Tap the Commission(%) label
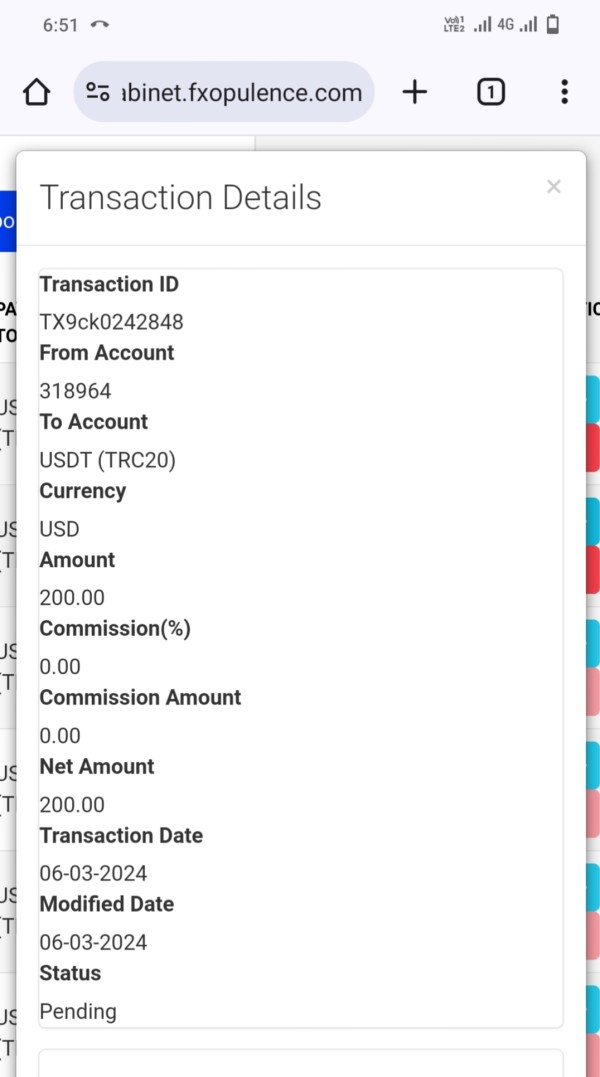 pos(115,629)
